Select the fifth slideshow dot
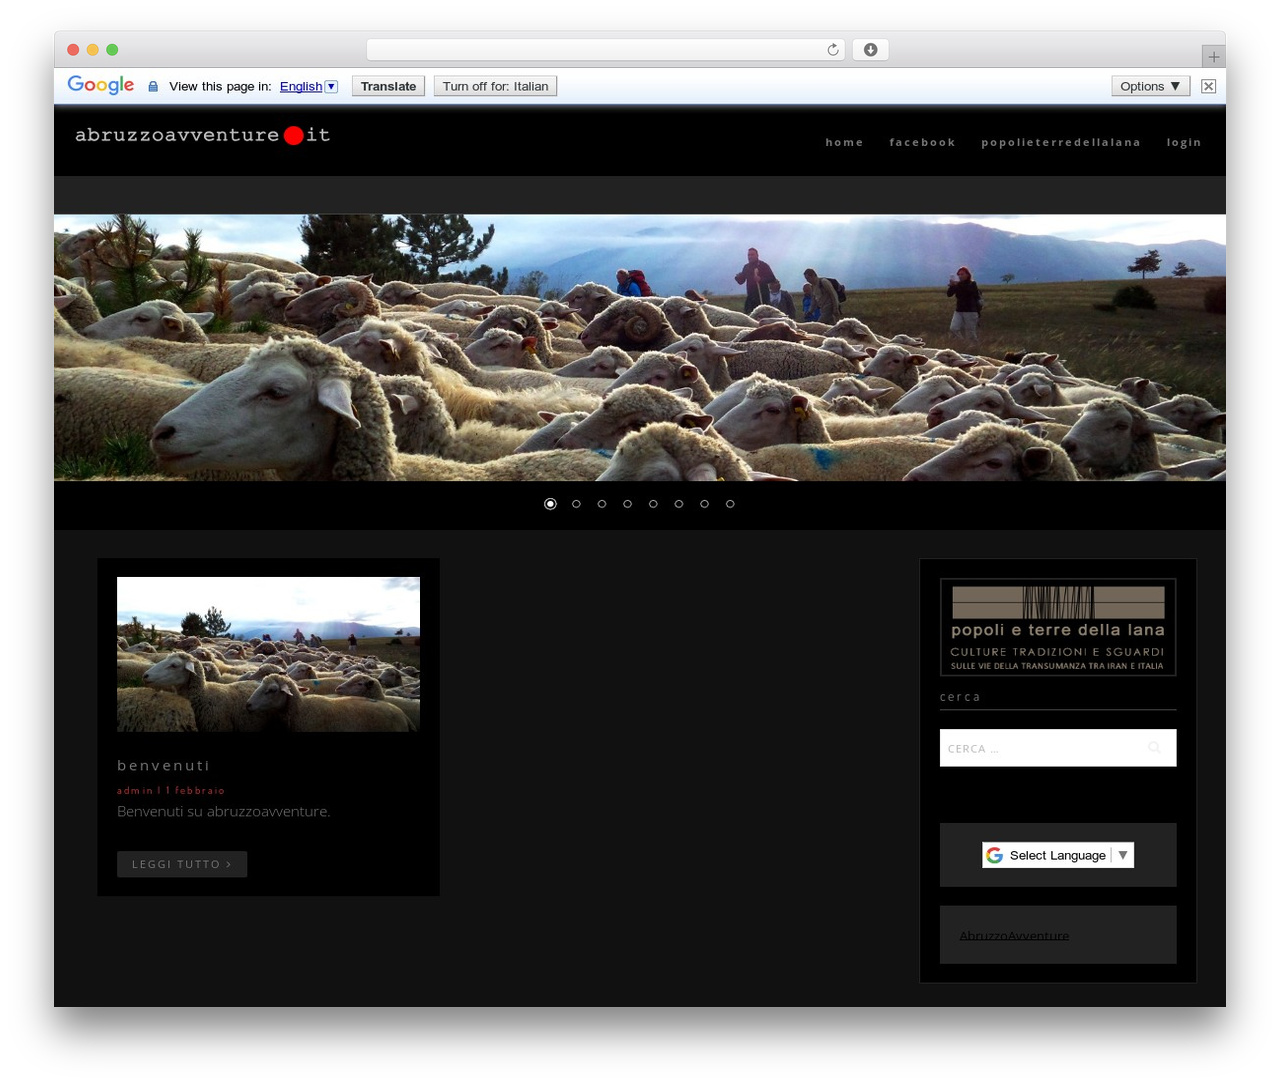 653,504
